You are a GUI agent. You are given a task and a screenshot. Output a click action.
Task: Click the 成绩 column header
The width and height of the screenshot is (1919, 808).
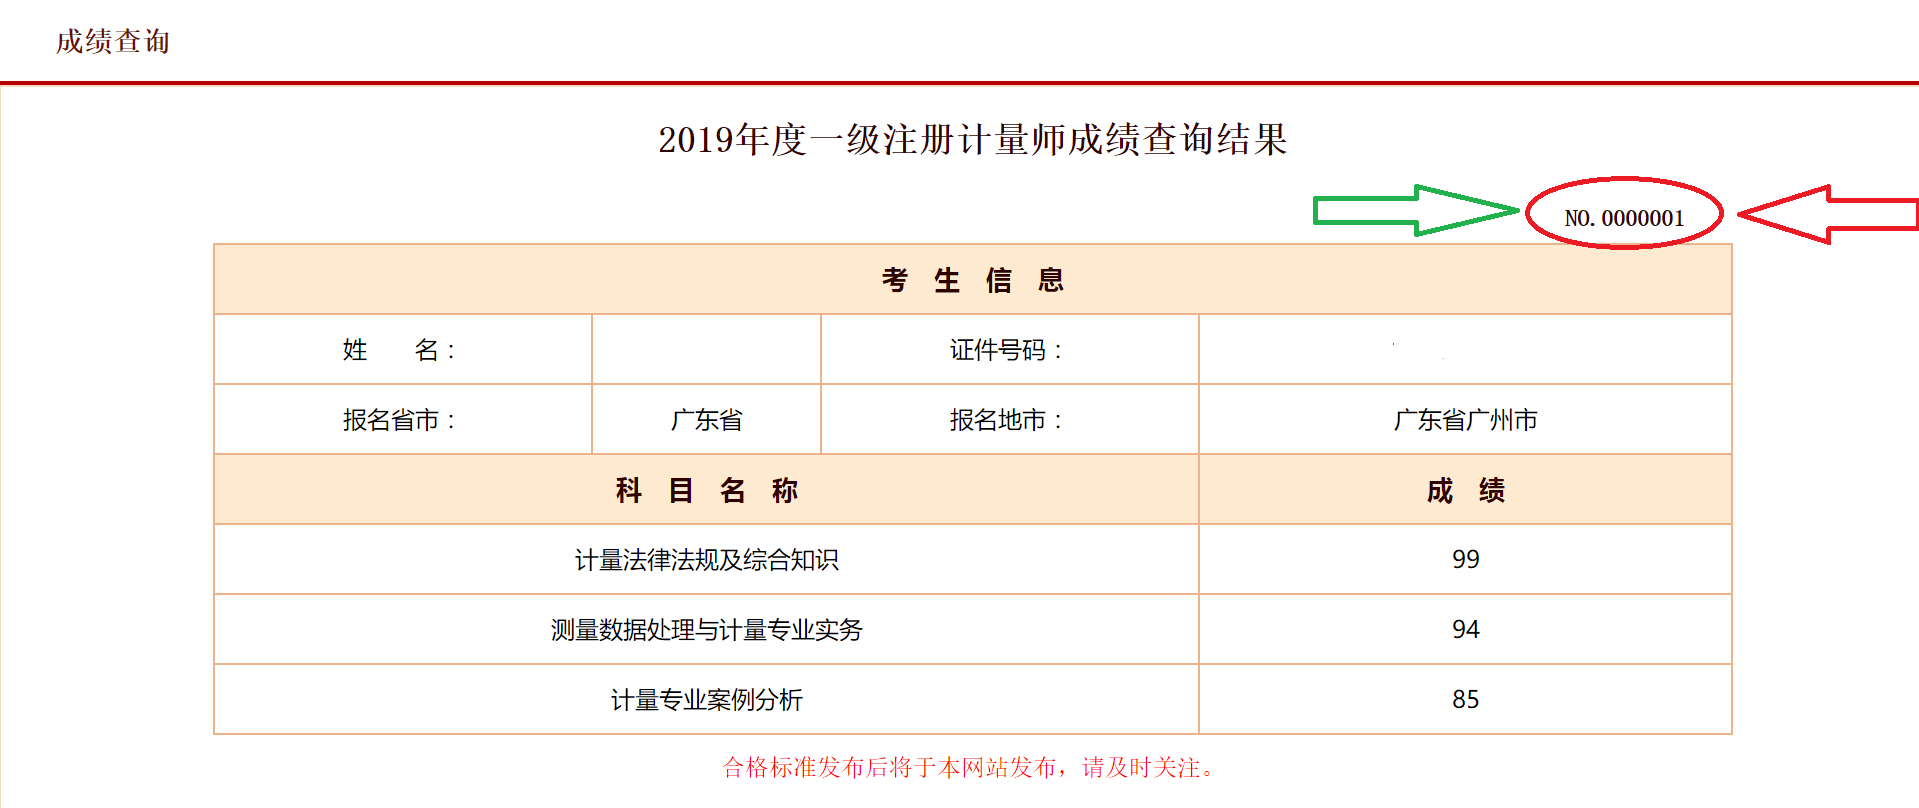tap(1465, 490)
